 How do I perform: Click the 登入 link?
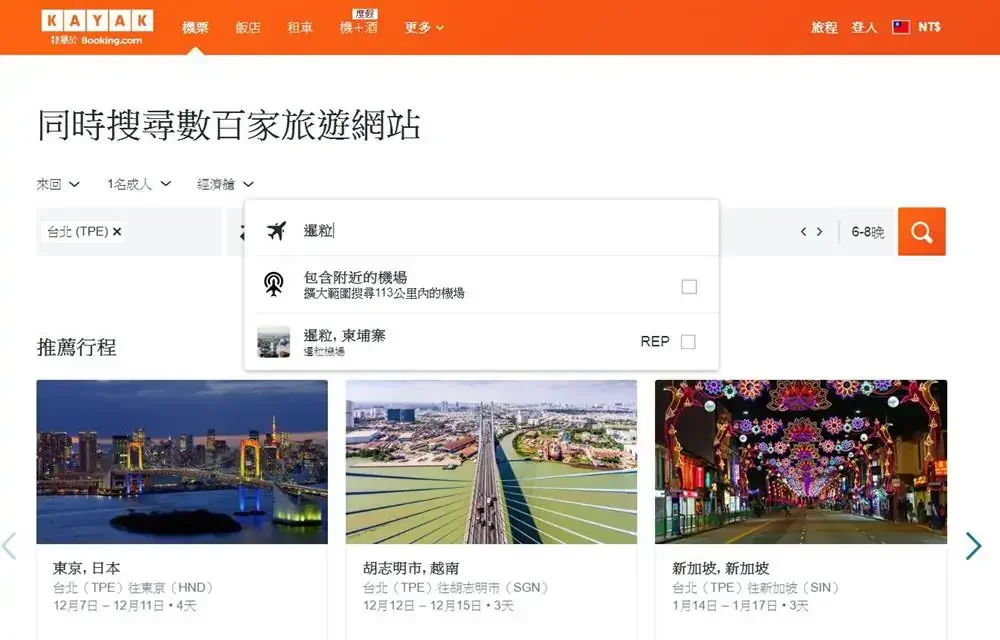tap(864, 28)
